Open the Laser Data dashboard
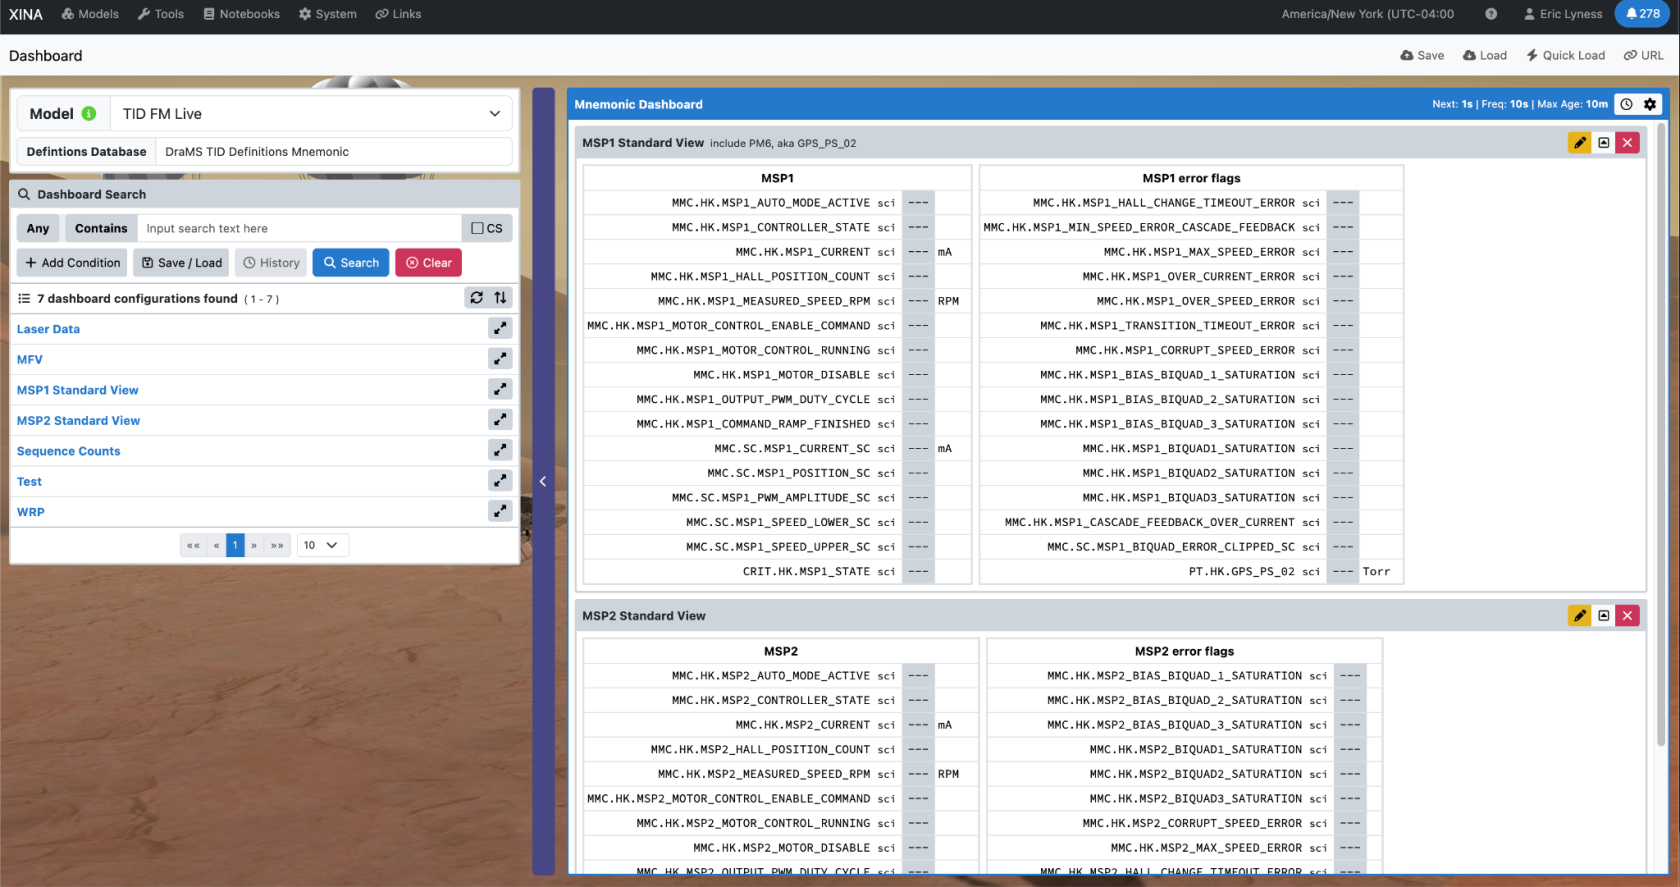Image resolution: width=1680 pixels, height=887 pixels. (x=48, y=329)
